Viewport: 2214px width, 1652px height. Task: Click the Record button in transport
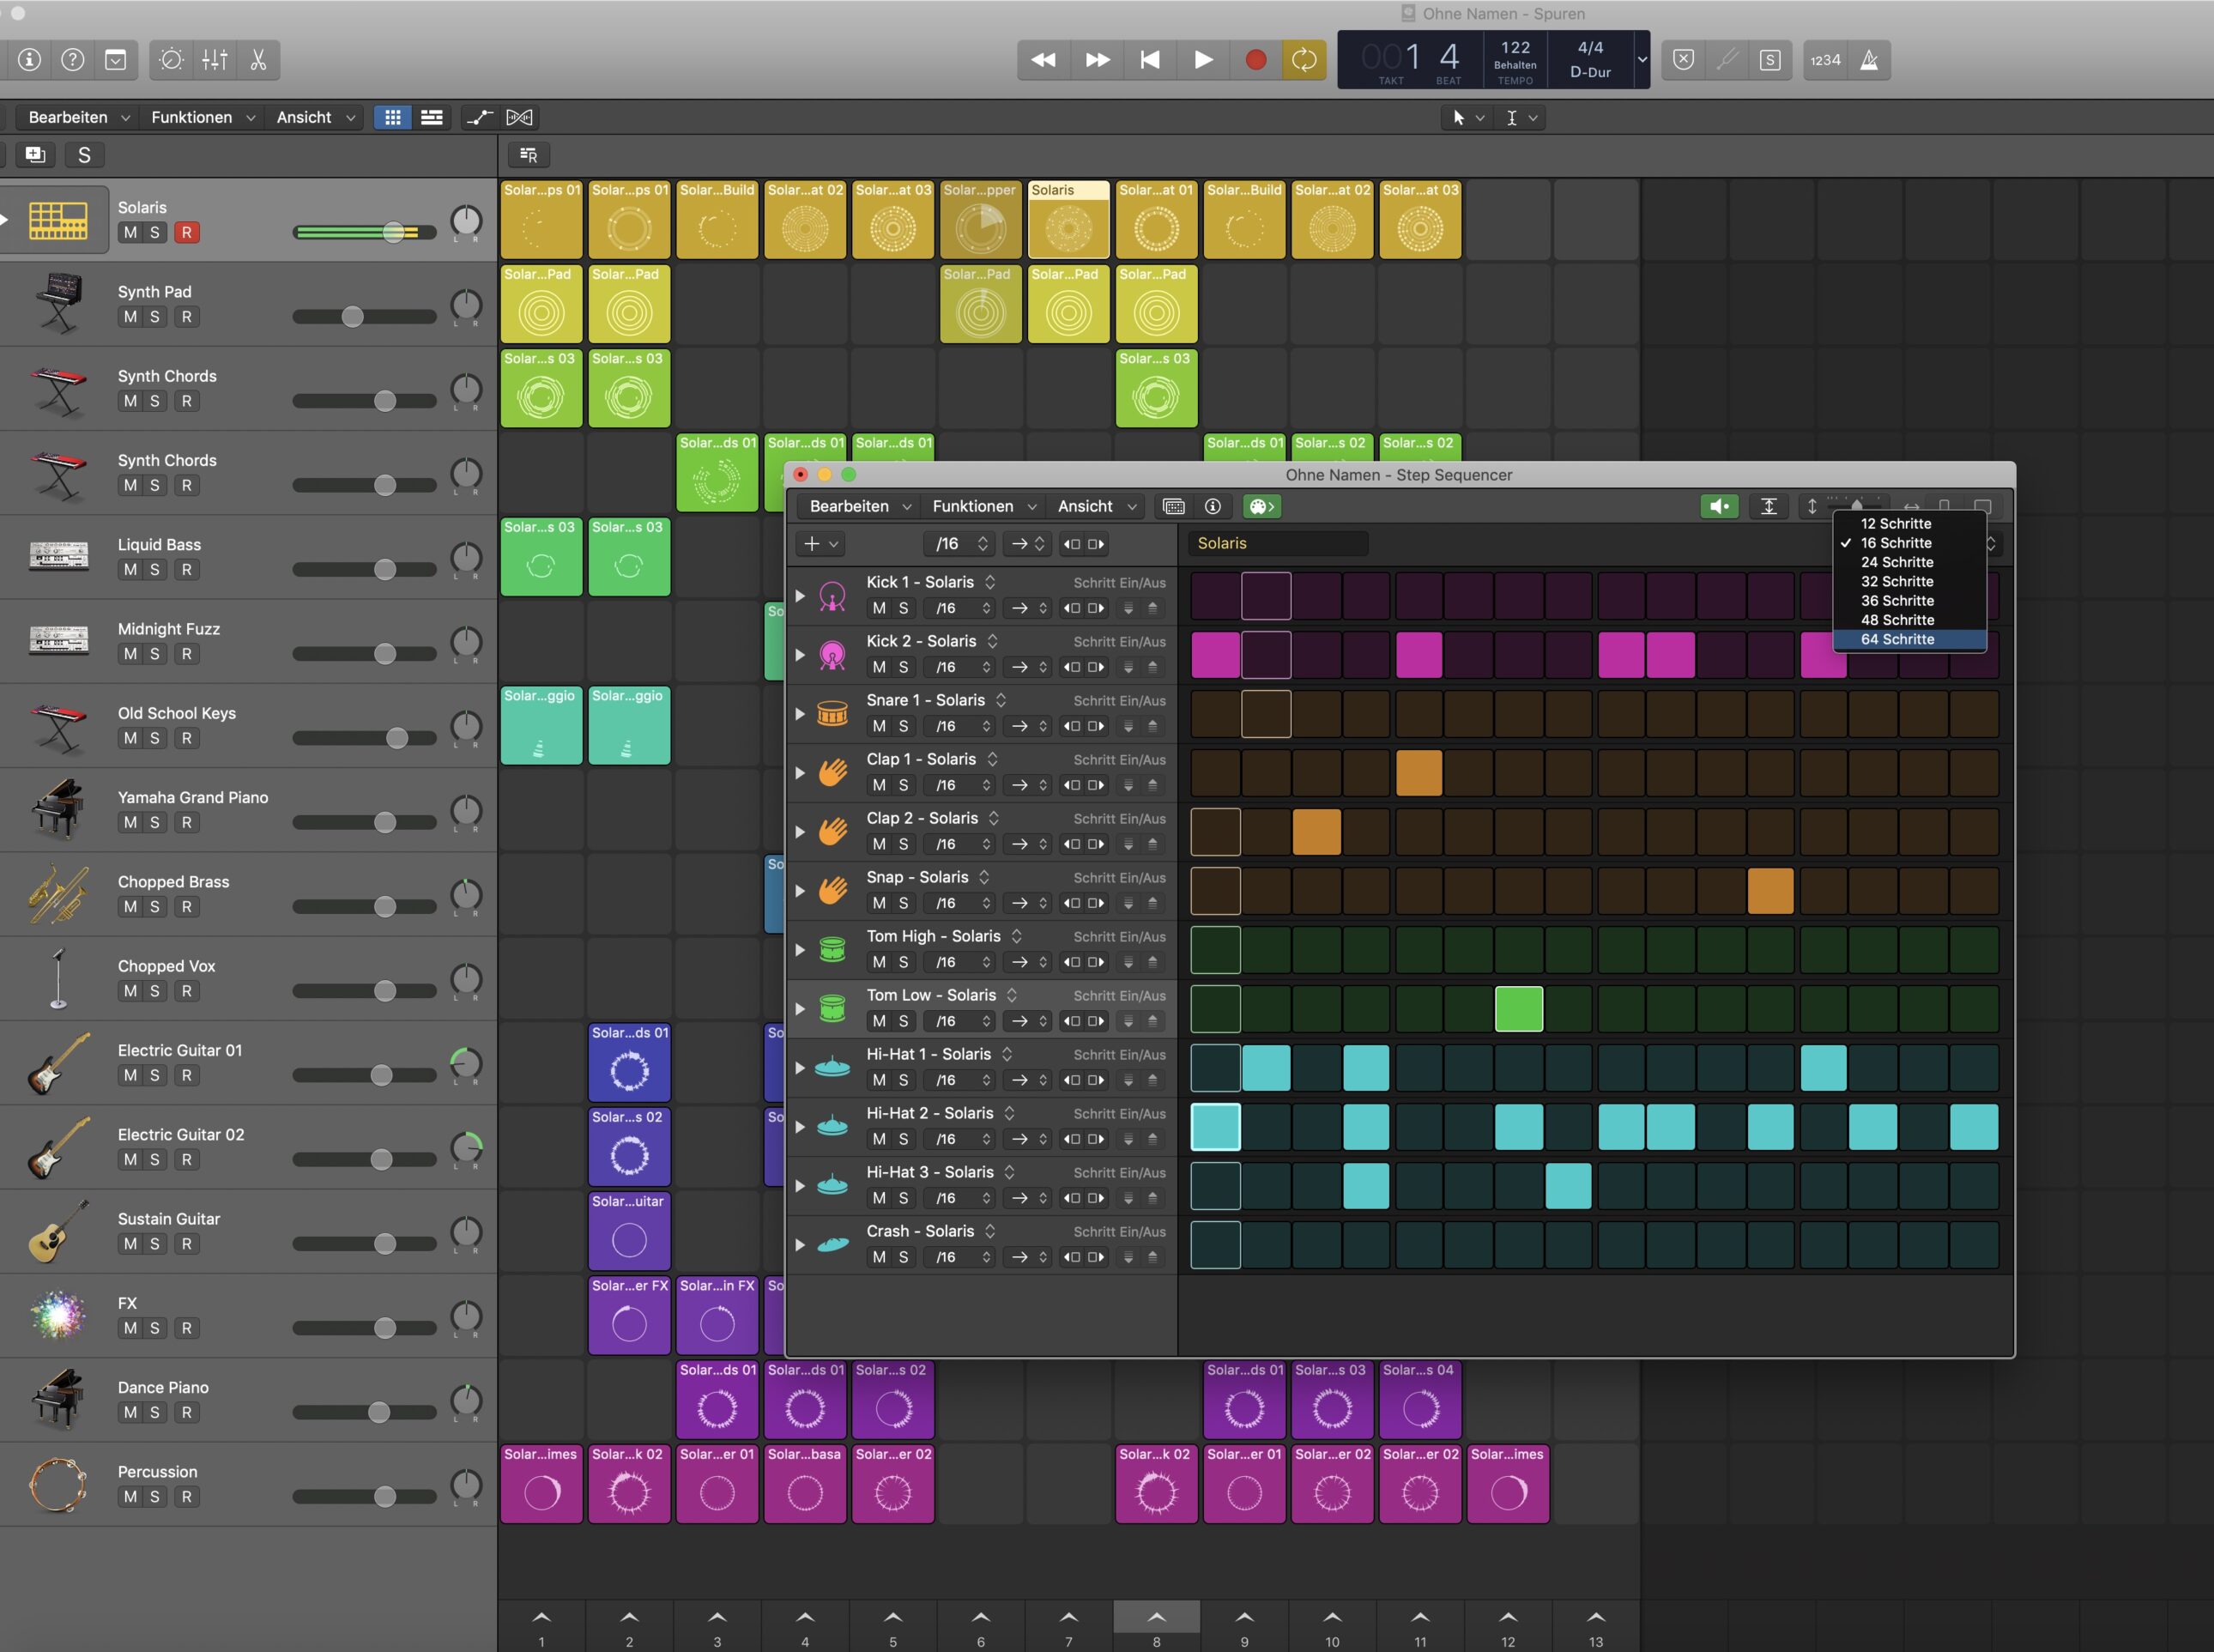click(1255, 61)
